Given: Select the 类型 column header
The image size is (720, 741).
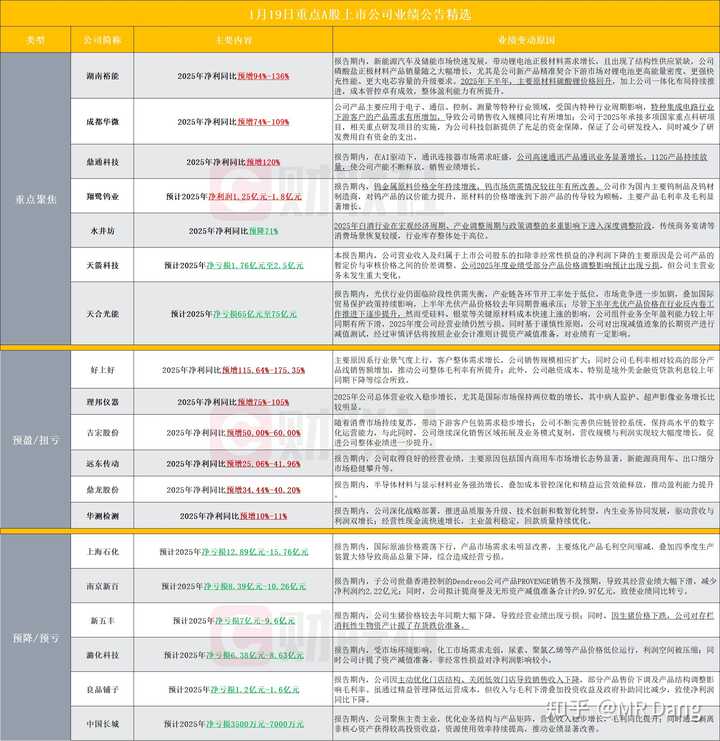Looking at the screenshot, I should 36,41.
